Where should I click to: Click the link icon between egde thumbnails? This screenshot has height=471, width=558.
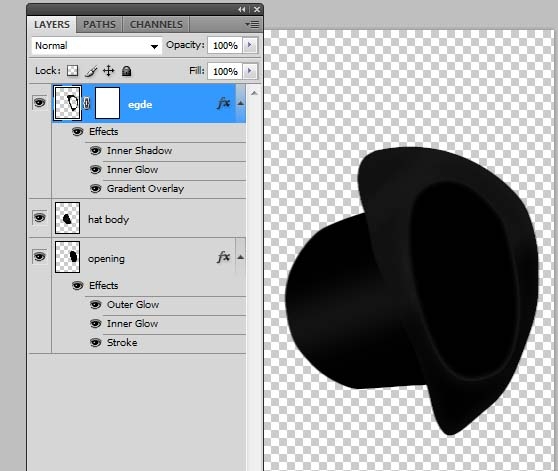(87, 104)
